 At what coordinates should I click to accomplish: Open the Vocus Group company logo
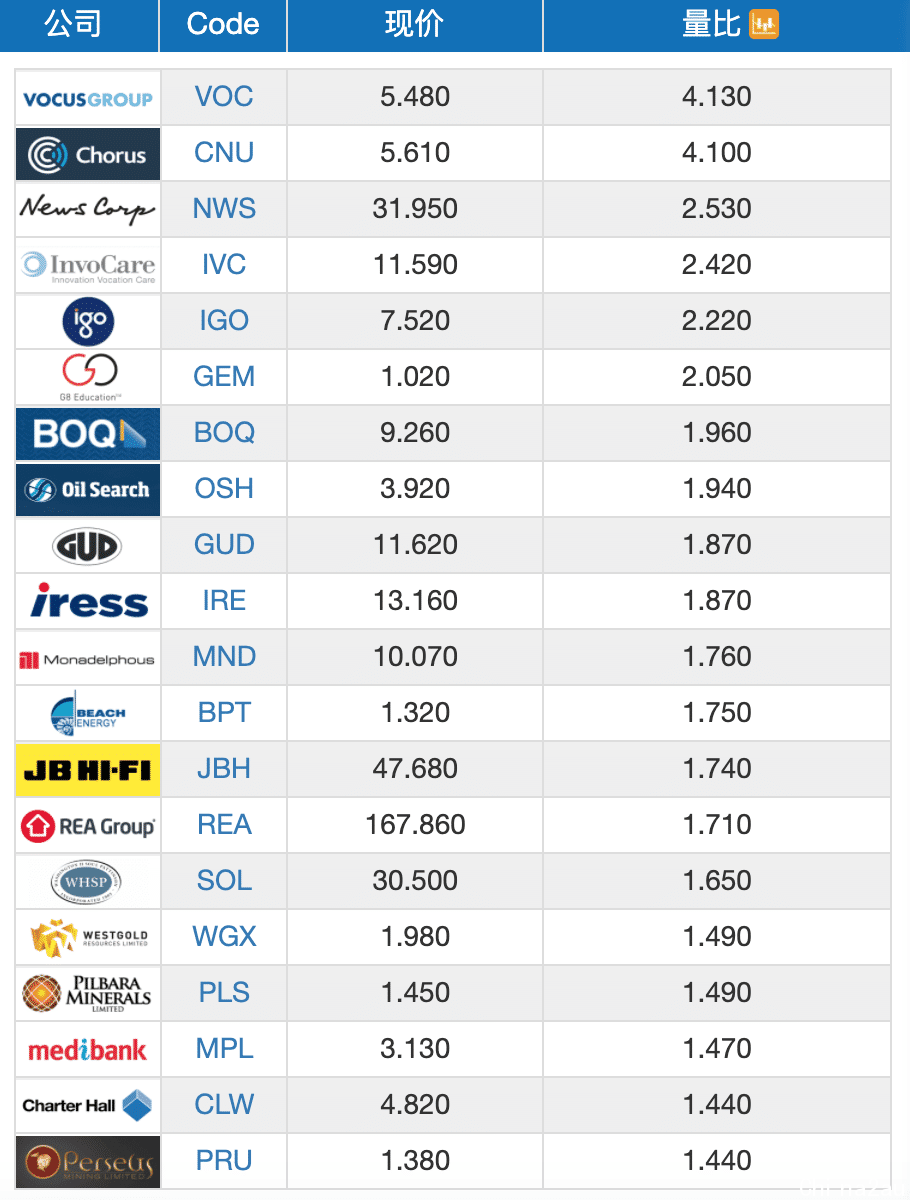coord(88,98)
